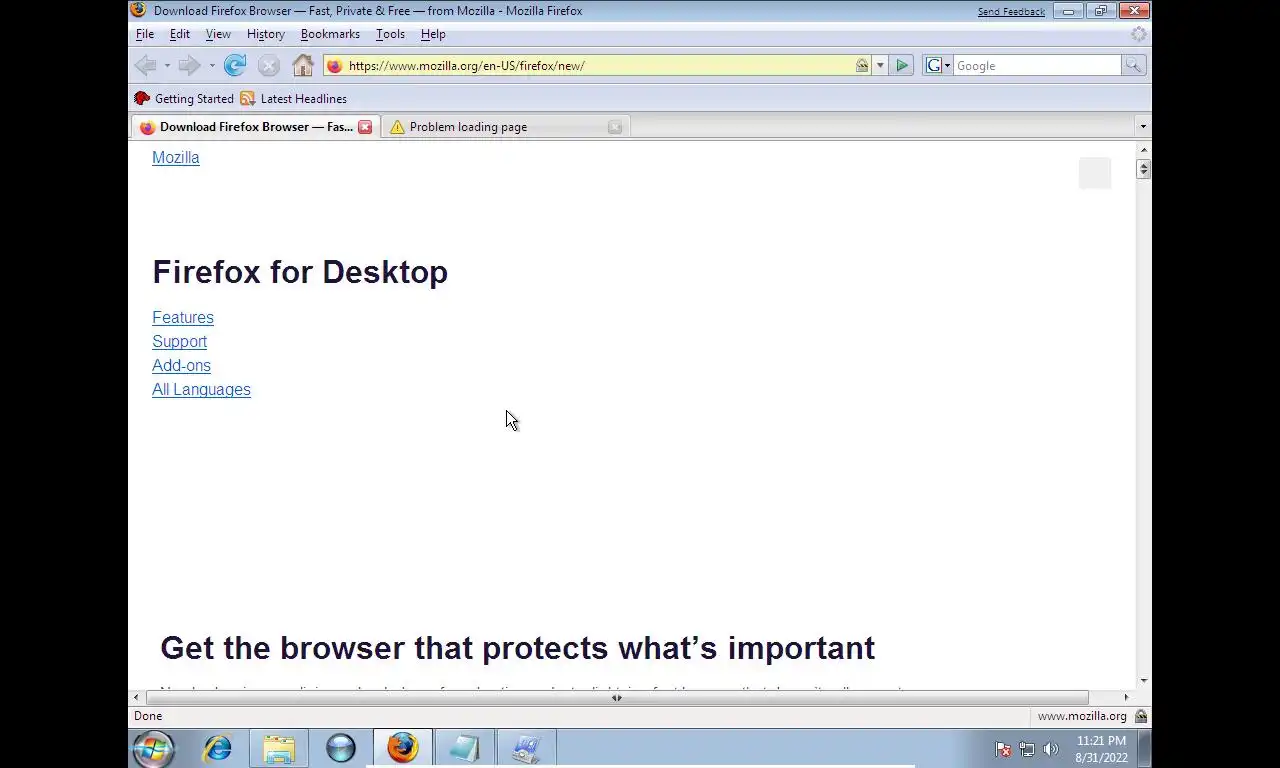This screenshot has height=768, width=1280.
Task: Close the Download Firefox Browser tab
Action: coord(365,127)
